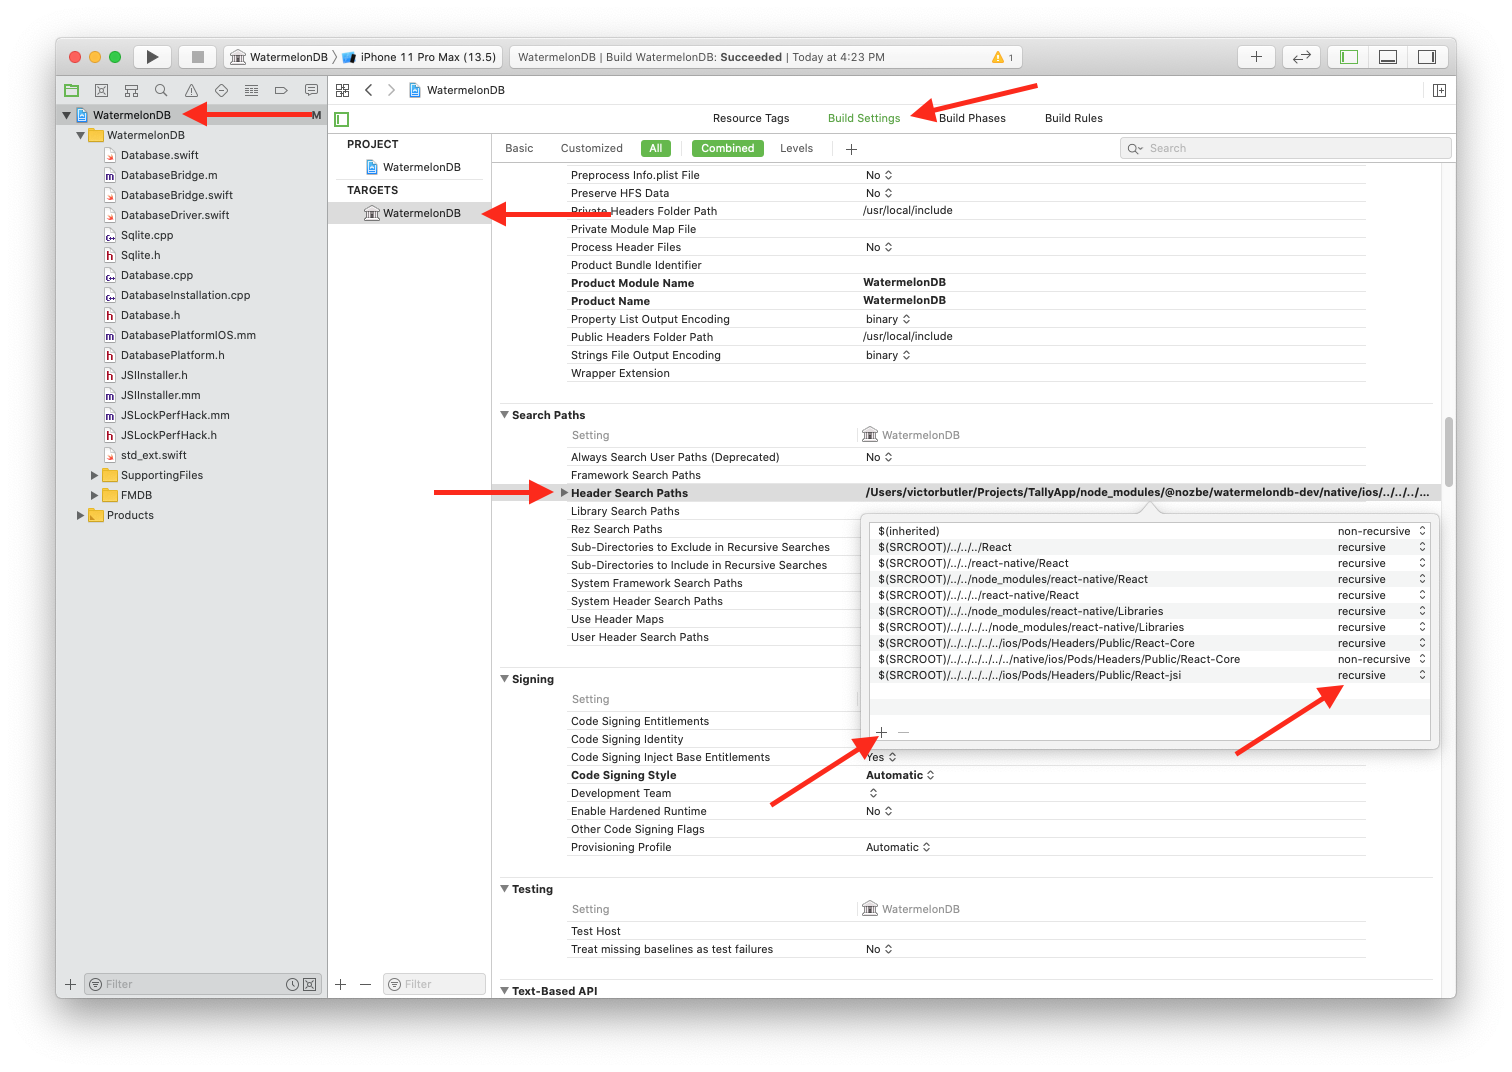The width and height of the screenshot is (1512, 1072).
Task: Switch to the Build Phases tab
Action: coord(972,118)
